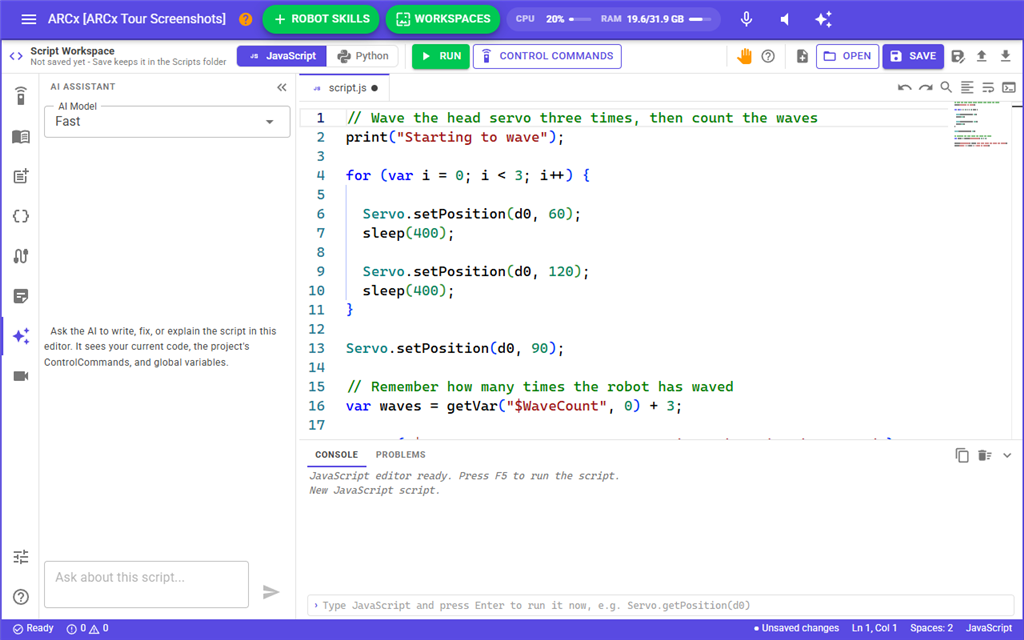The height and width of the screenshot is (640, 1024).
Task: Click the Ready status indicator
Action: point(33,628)
